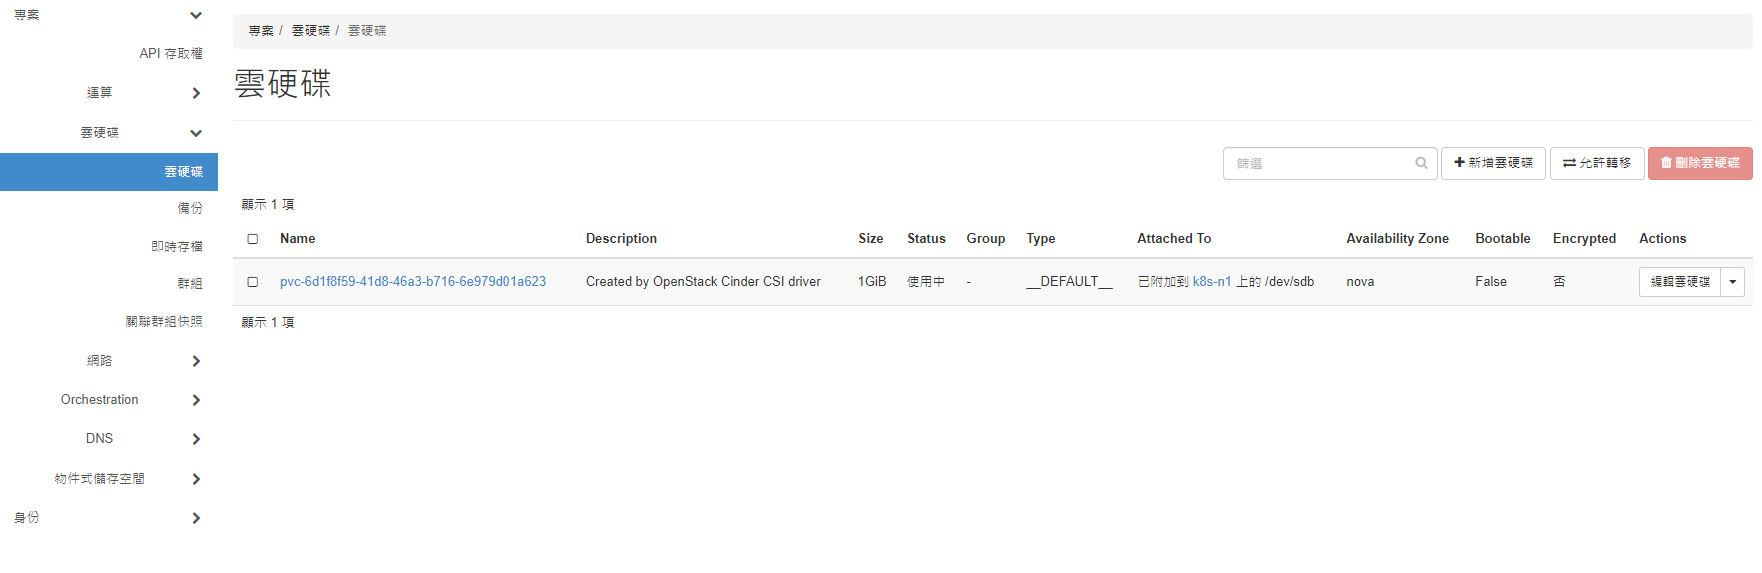Click the red 刪除雲硬碟 delete button

point(1700,163)
